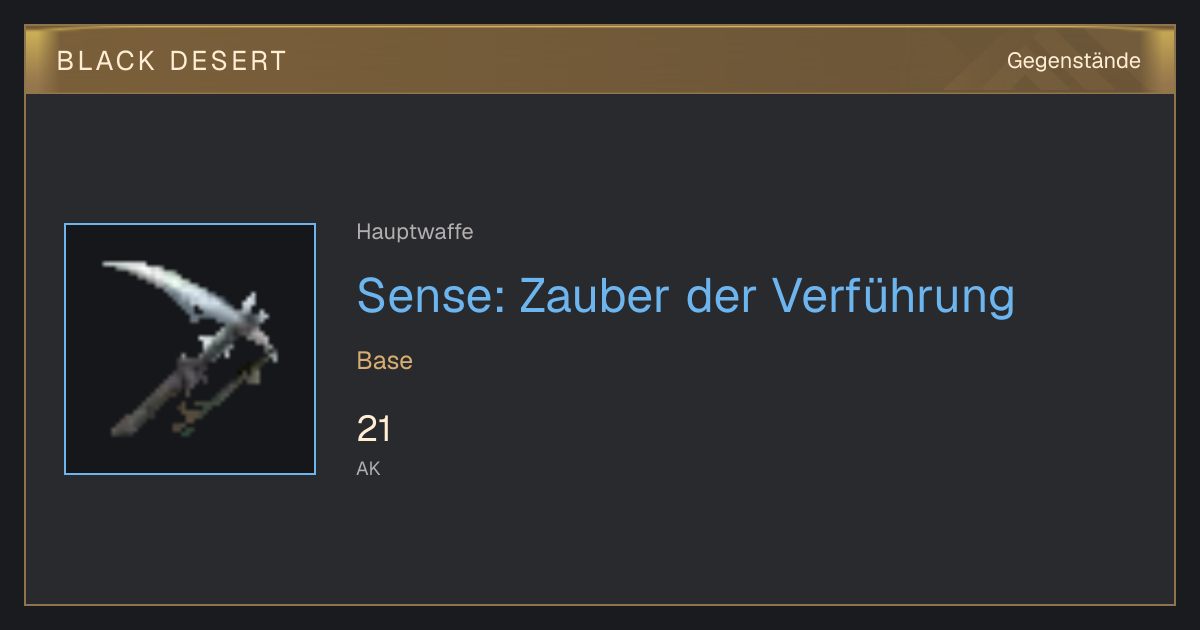Click the AK stat label
Screen dimensions: 1200x630
coord(368,468)
